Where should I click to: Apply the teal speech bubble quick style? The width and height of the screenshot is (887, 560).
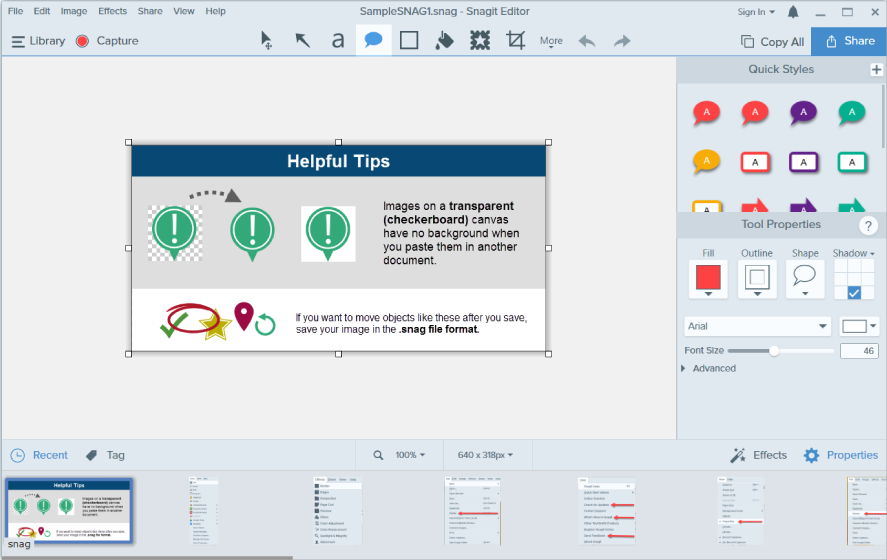point(852,113)
